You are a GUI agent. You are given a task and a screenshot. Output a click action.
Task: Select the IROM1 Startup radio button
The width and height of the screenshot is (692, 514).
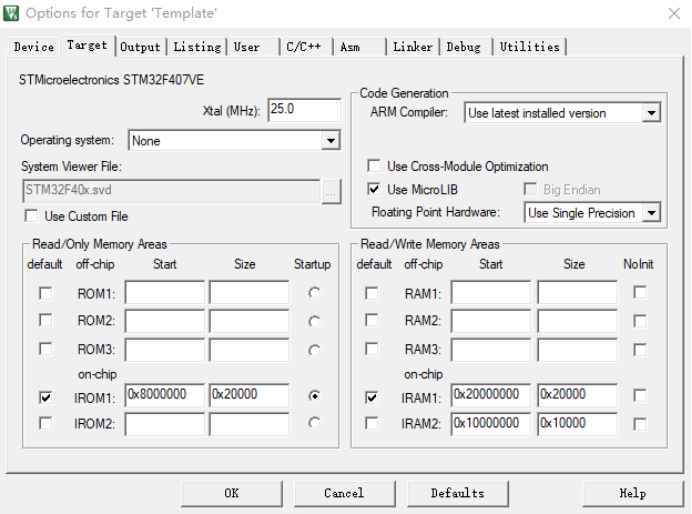314,396
